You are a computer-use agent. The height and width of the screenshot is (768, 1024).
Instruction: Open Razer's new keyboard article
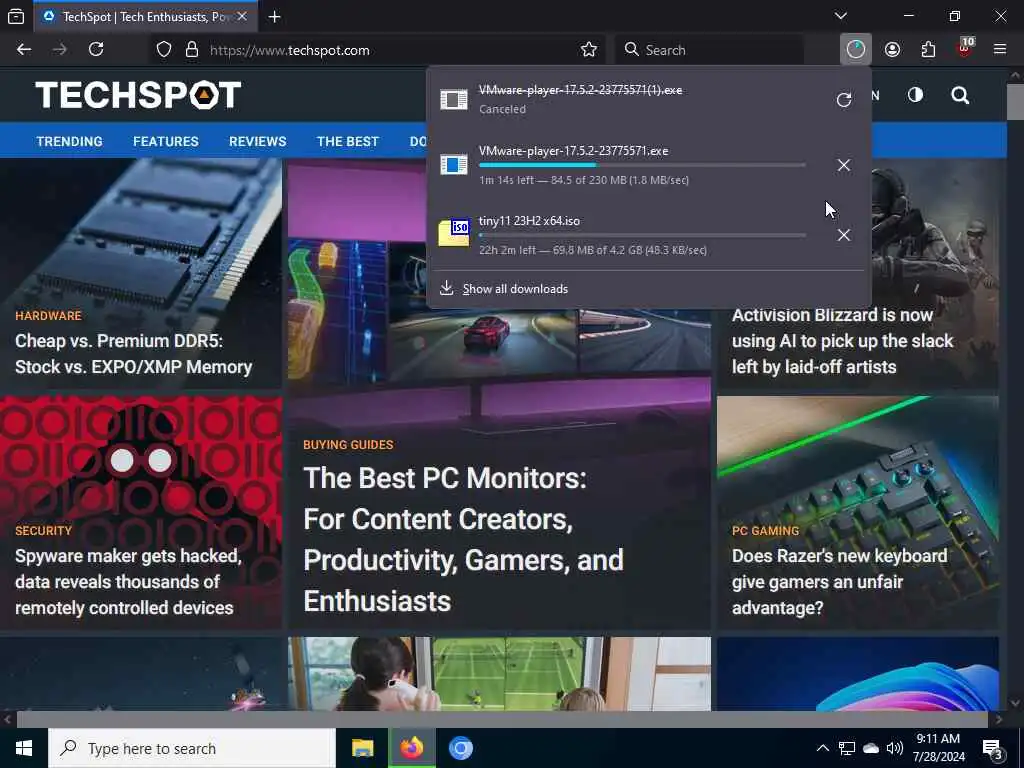(x=839, y=582)
